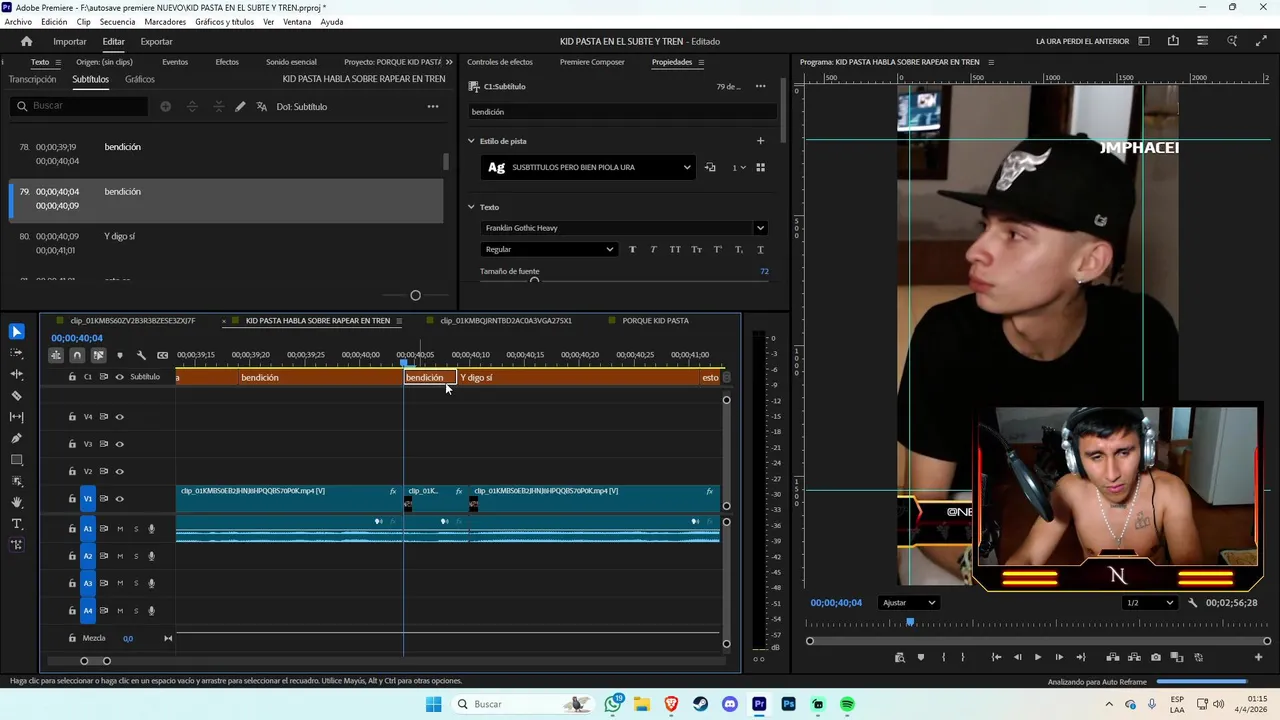Image resolution: width=1280 pixels, height=720 pixels.
Task: Click Export Frame camera icon
Action: click(x=1156, y=657)
